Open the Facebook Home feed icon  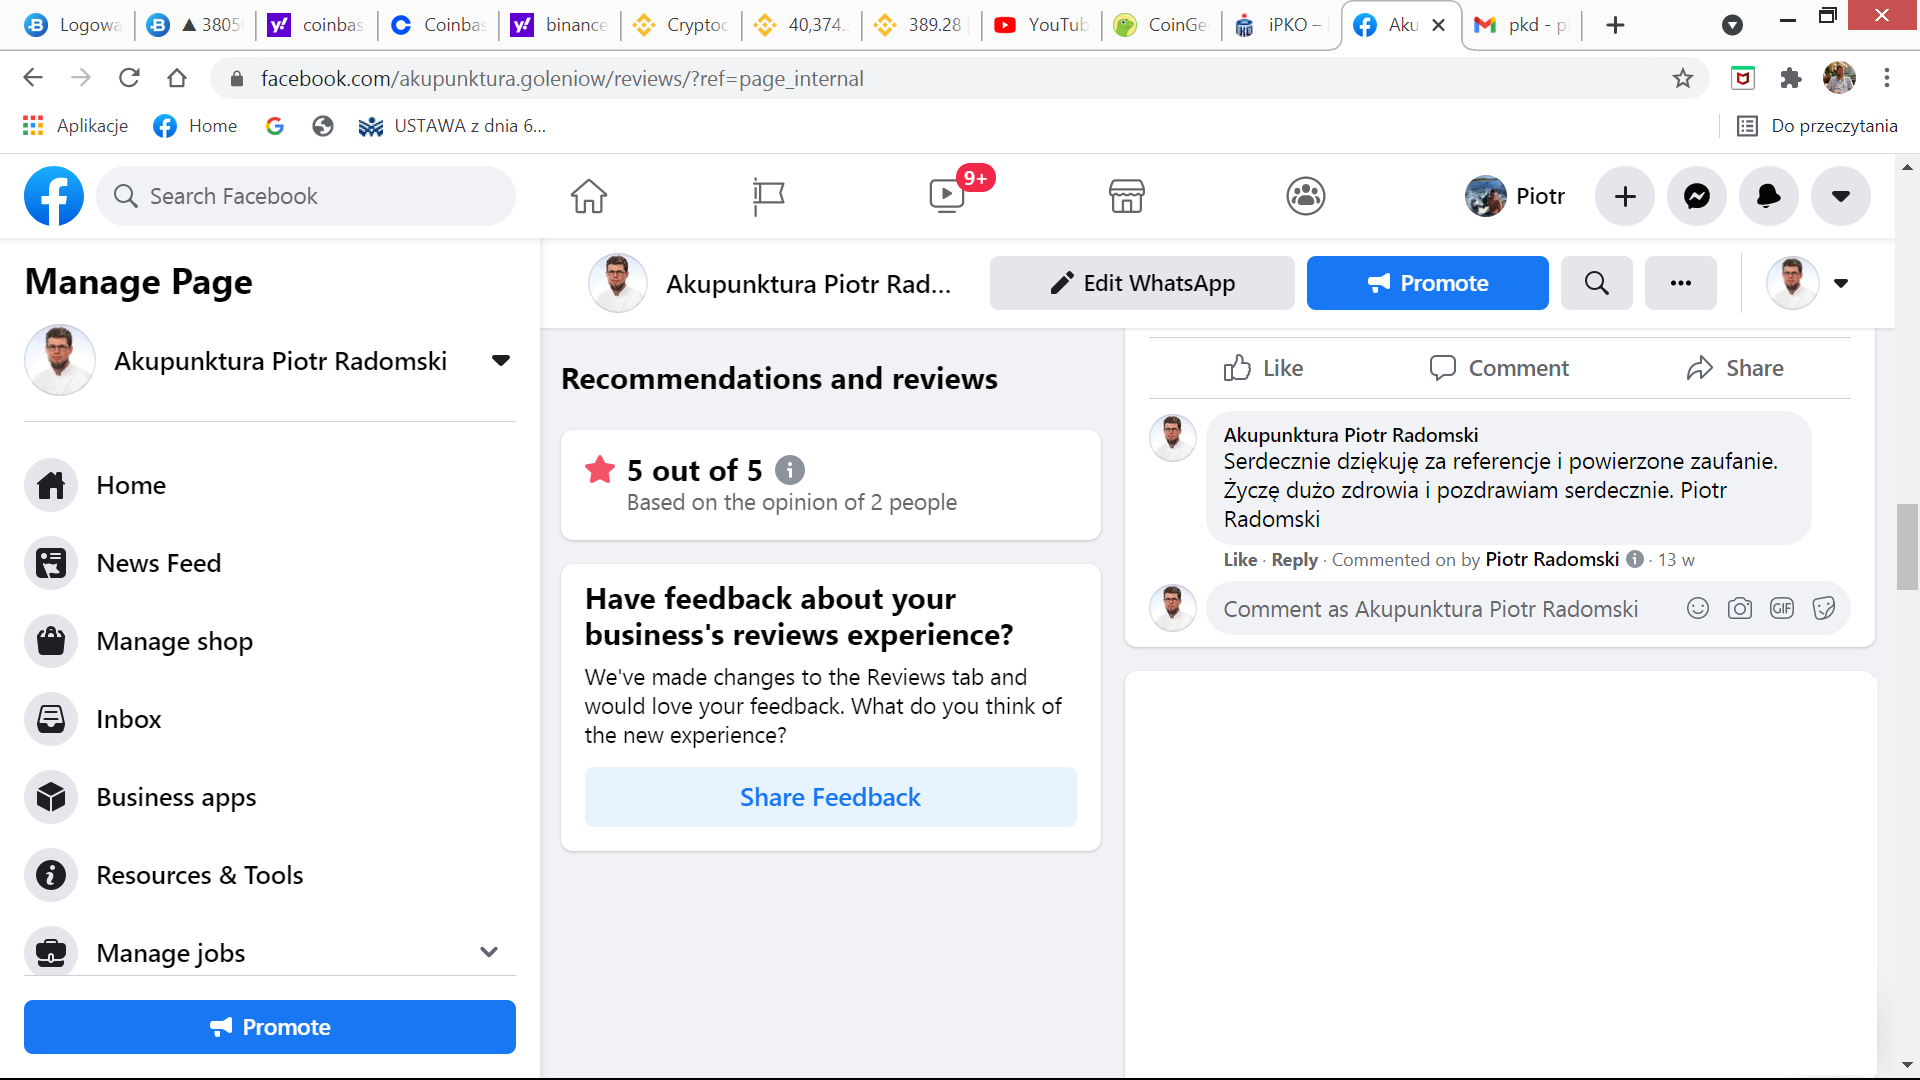click(x=589, y=196)
